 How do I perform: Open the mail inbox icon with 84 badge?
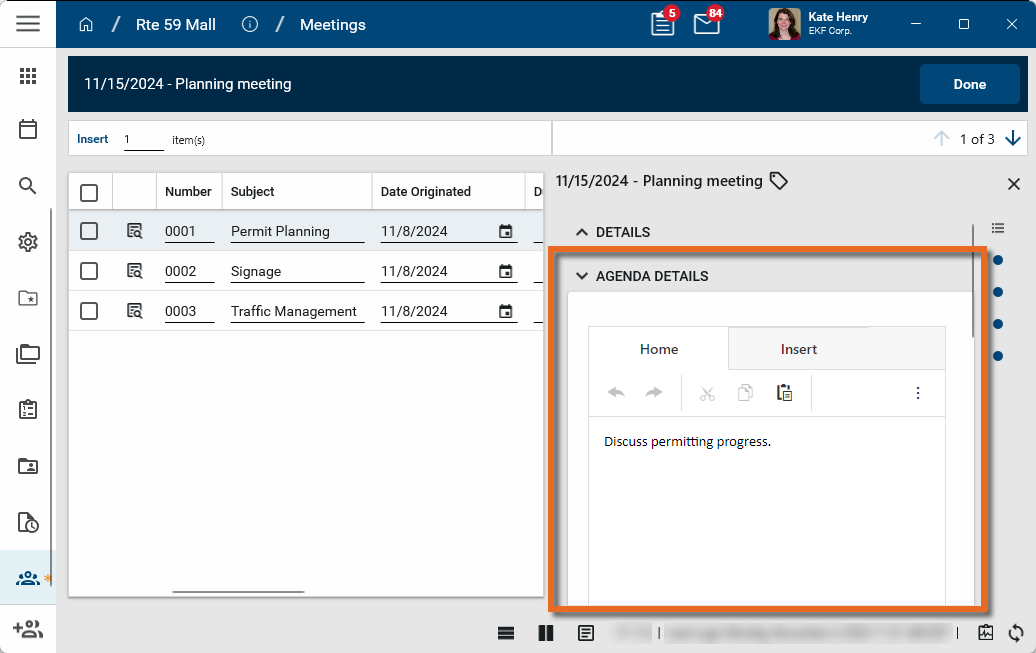[706, 25]
